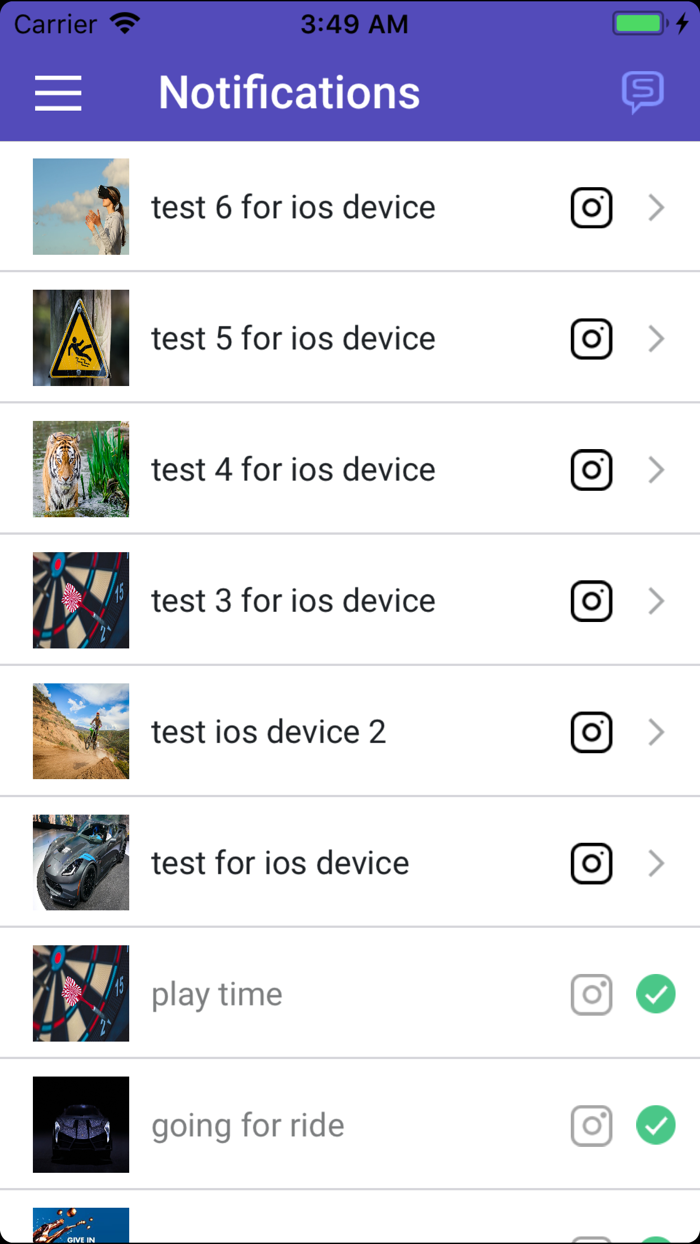Viewport: 700px width, 1244px height.
Task: Open the test 4 for ios device notification
Action: pos(293,470)
